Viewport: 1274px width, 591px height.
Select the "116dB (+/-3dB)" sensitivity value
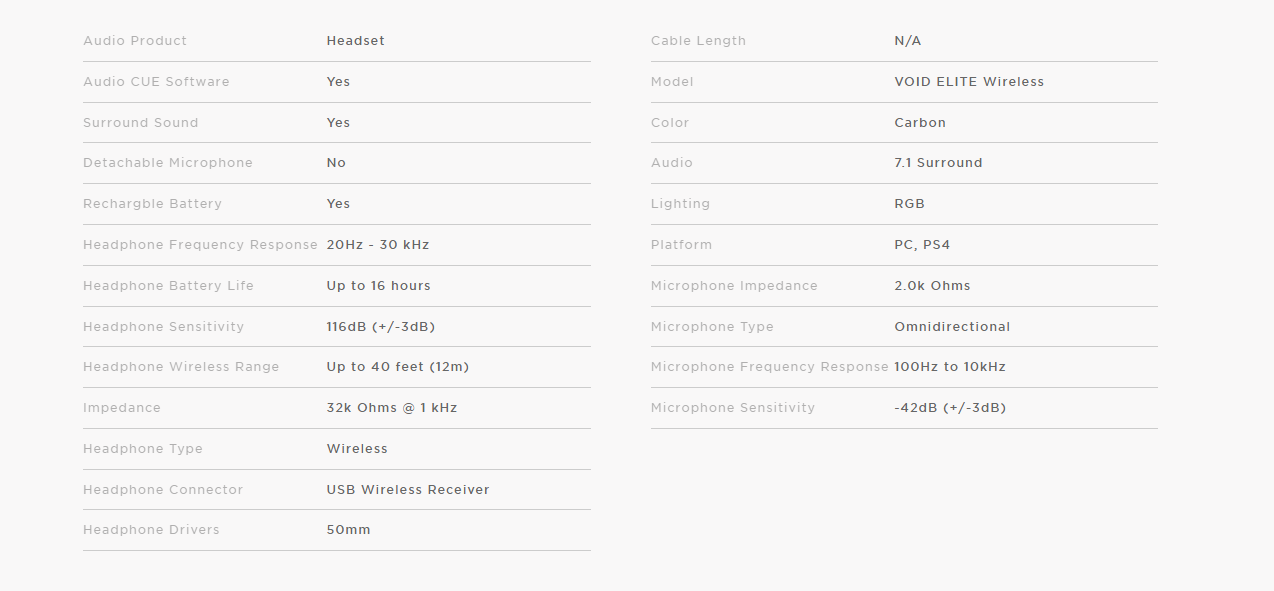click(380, 327)
